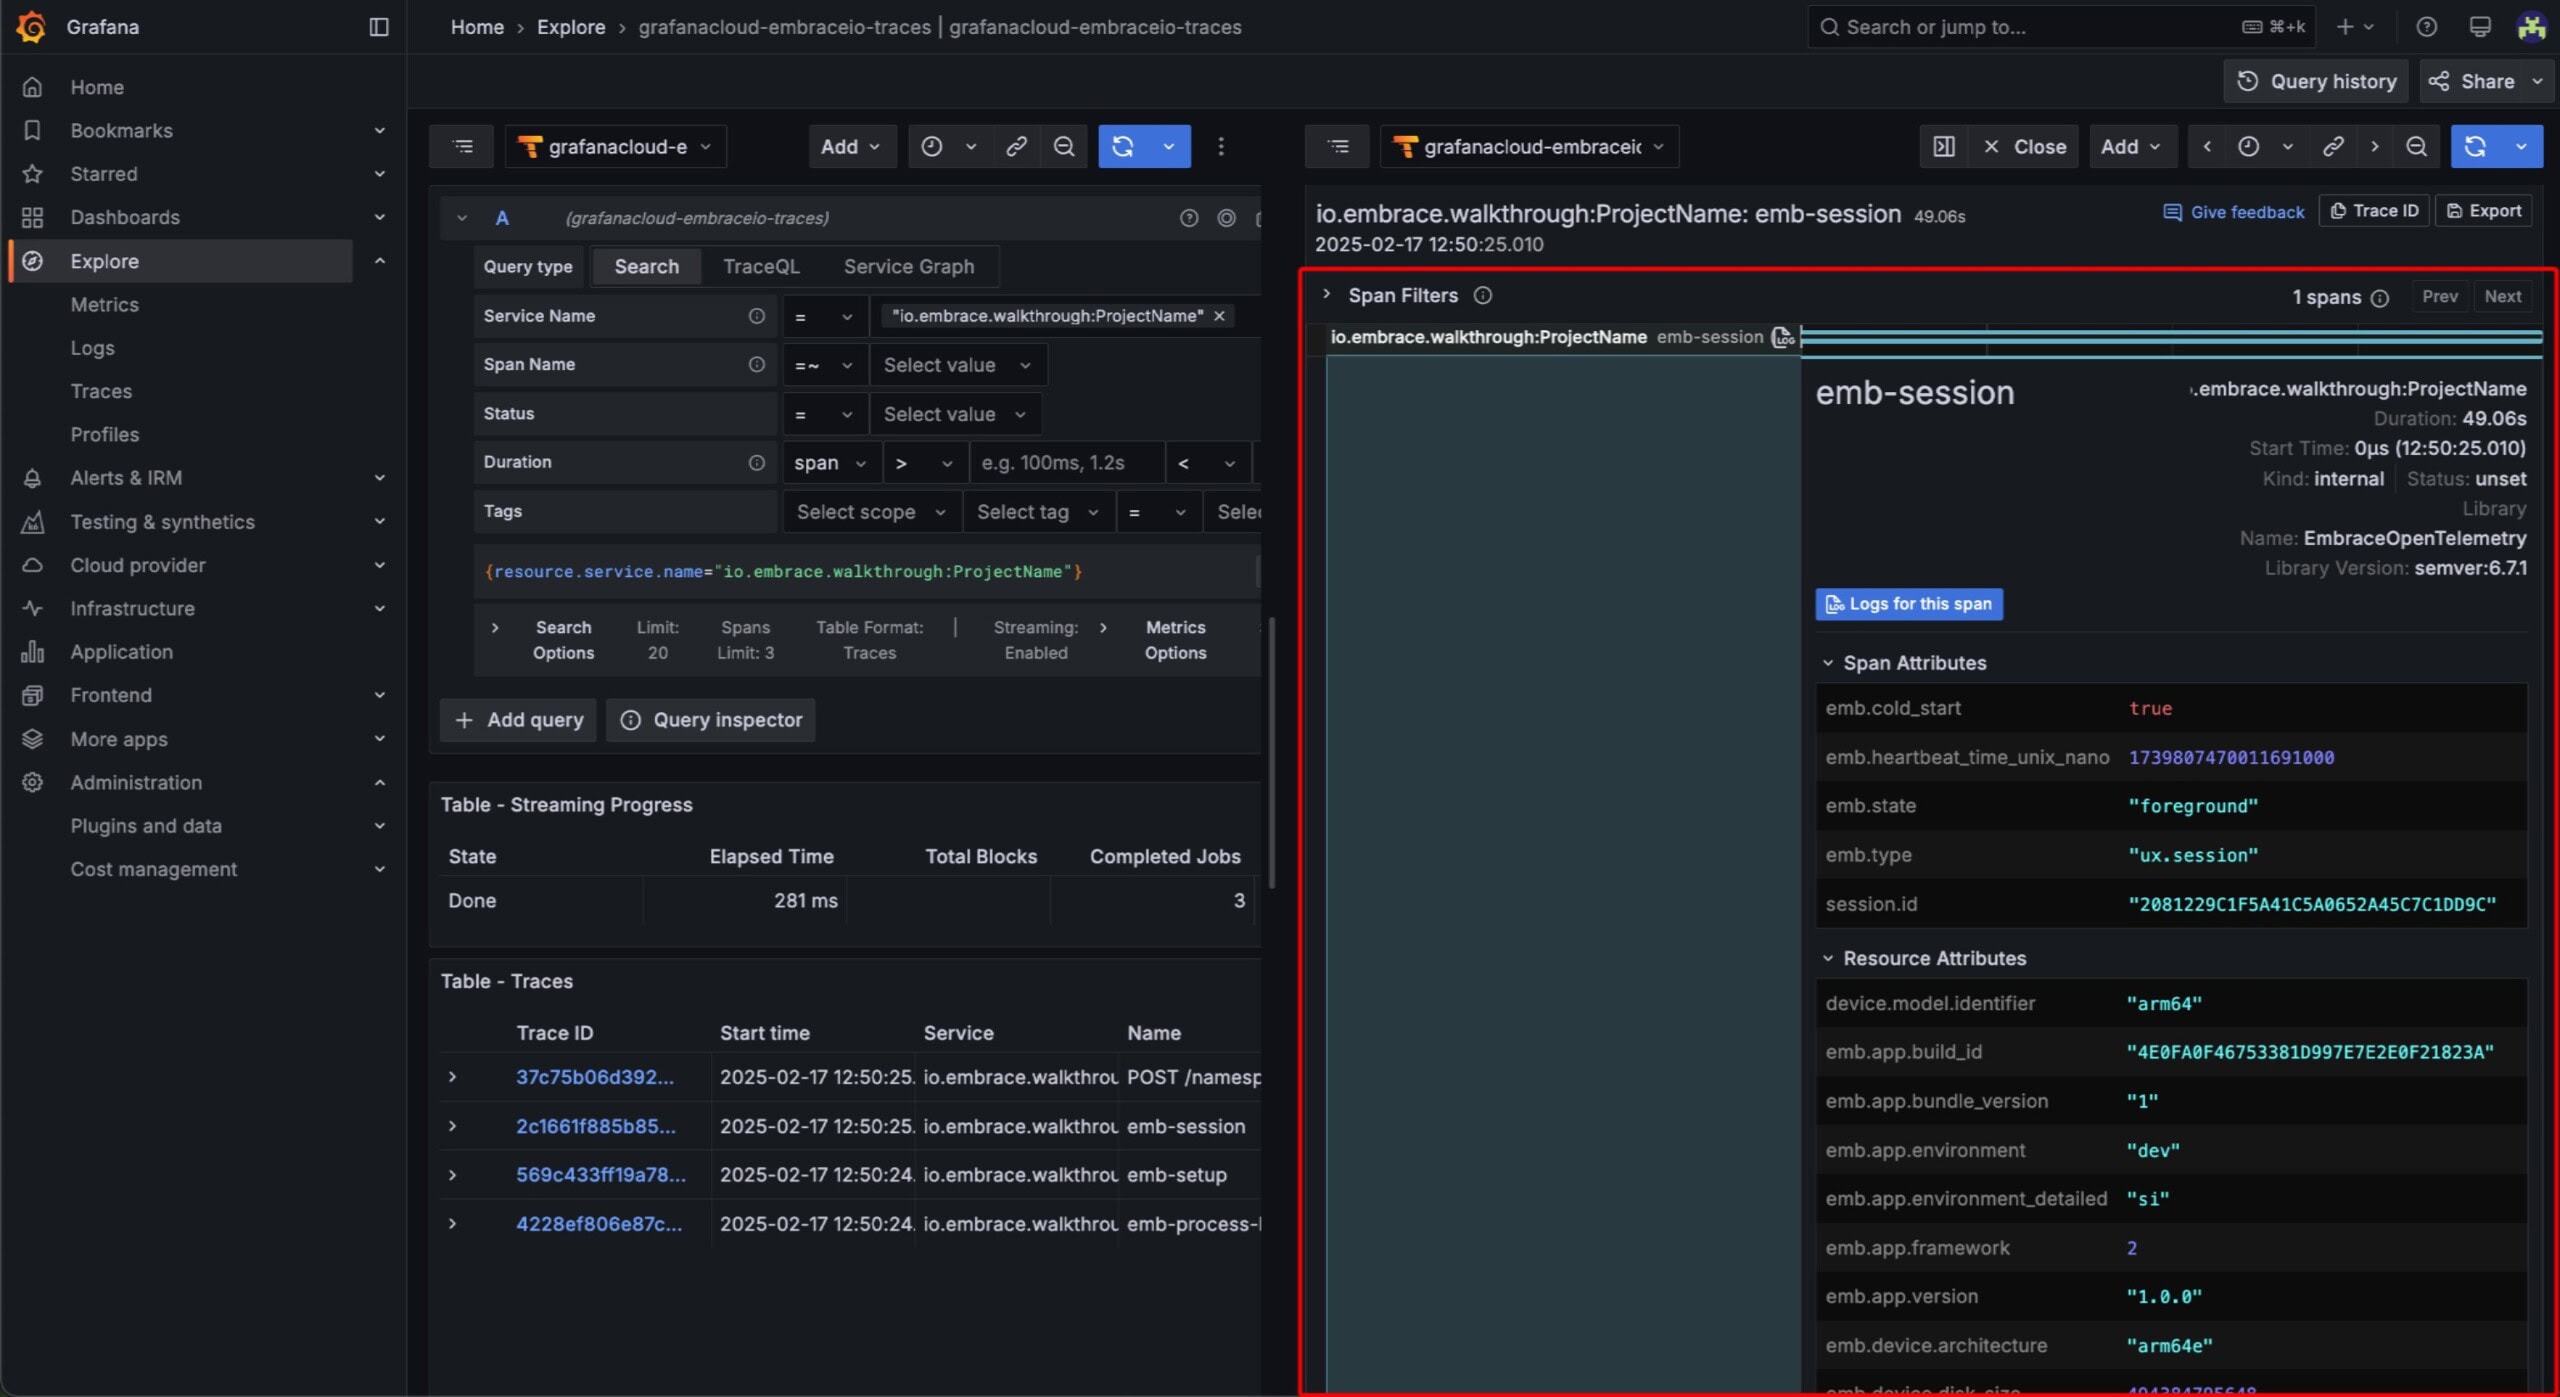2560x1397 pixels.
Task: Open Traces under Explore
Action: [x=101, y=391]
